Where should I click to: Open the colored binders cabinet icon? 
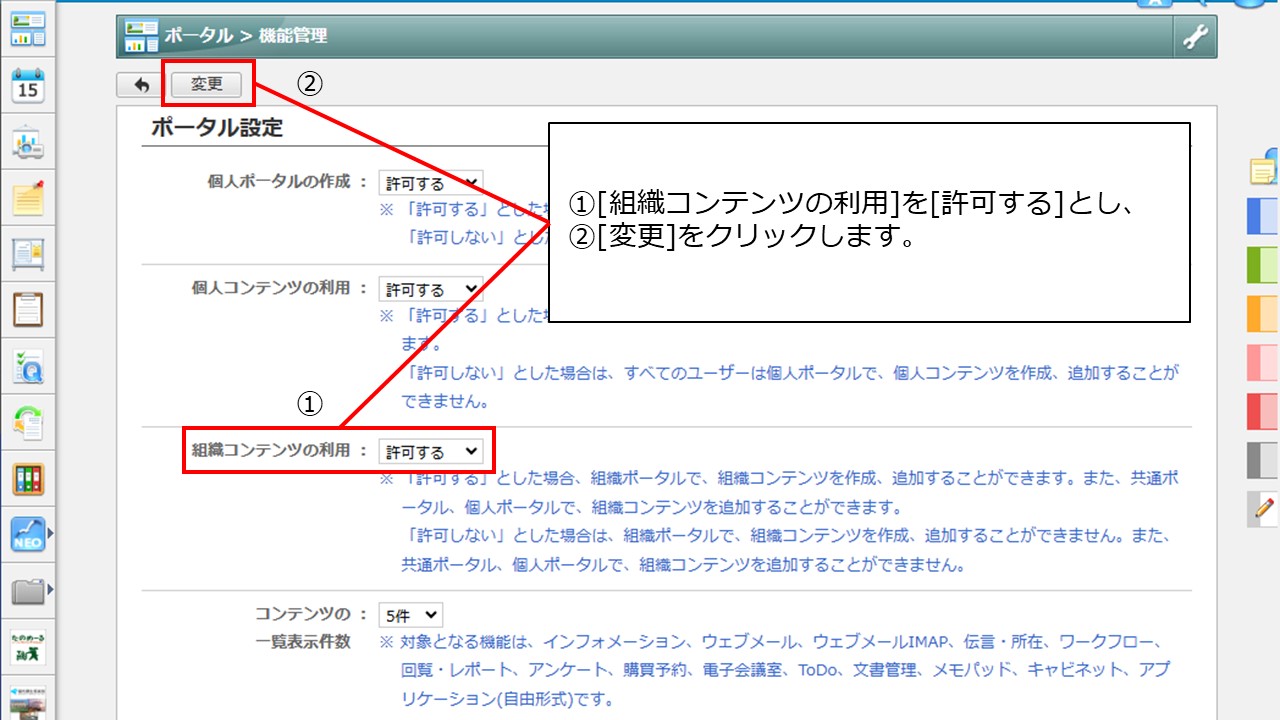(28, 480)
